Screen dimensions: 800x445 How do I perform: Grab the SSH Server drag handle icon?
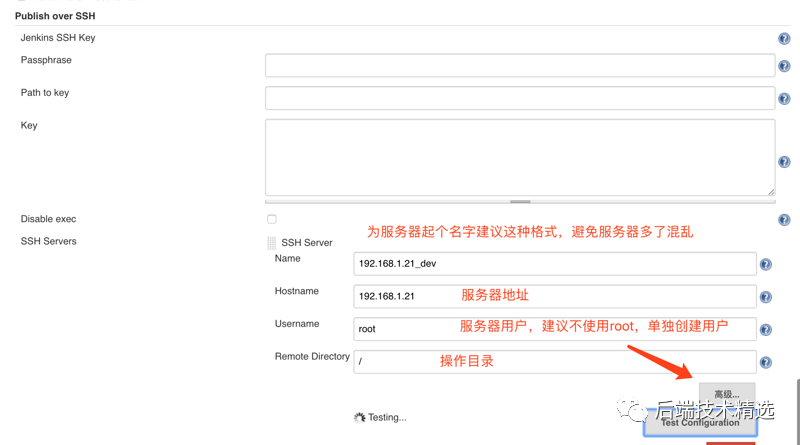pyautogui.click(x=271, y=243)
